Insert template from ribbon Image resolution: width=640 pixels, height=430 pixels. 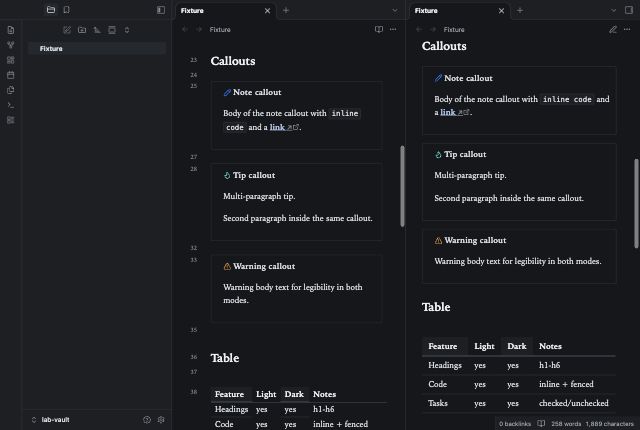(x=11, y=90)
